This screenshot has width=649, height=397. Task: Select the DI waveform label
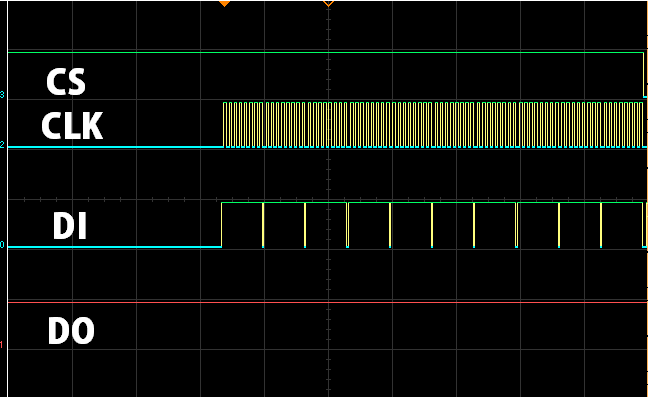point(70,226)
